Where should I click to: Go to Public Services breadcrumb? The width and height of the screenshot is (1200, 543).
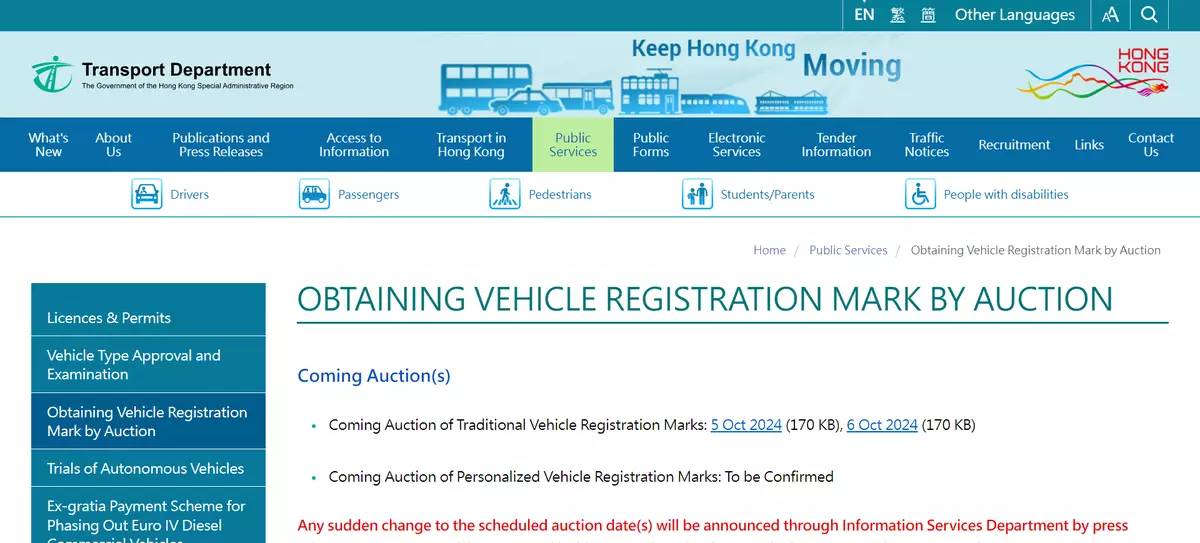tap(848, 250)
